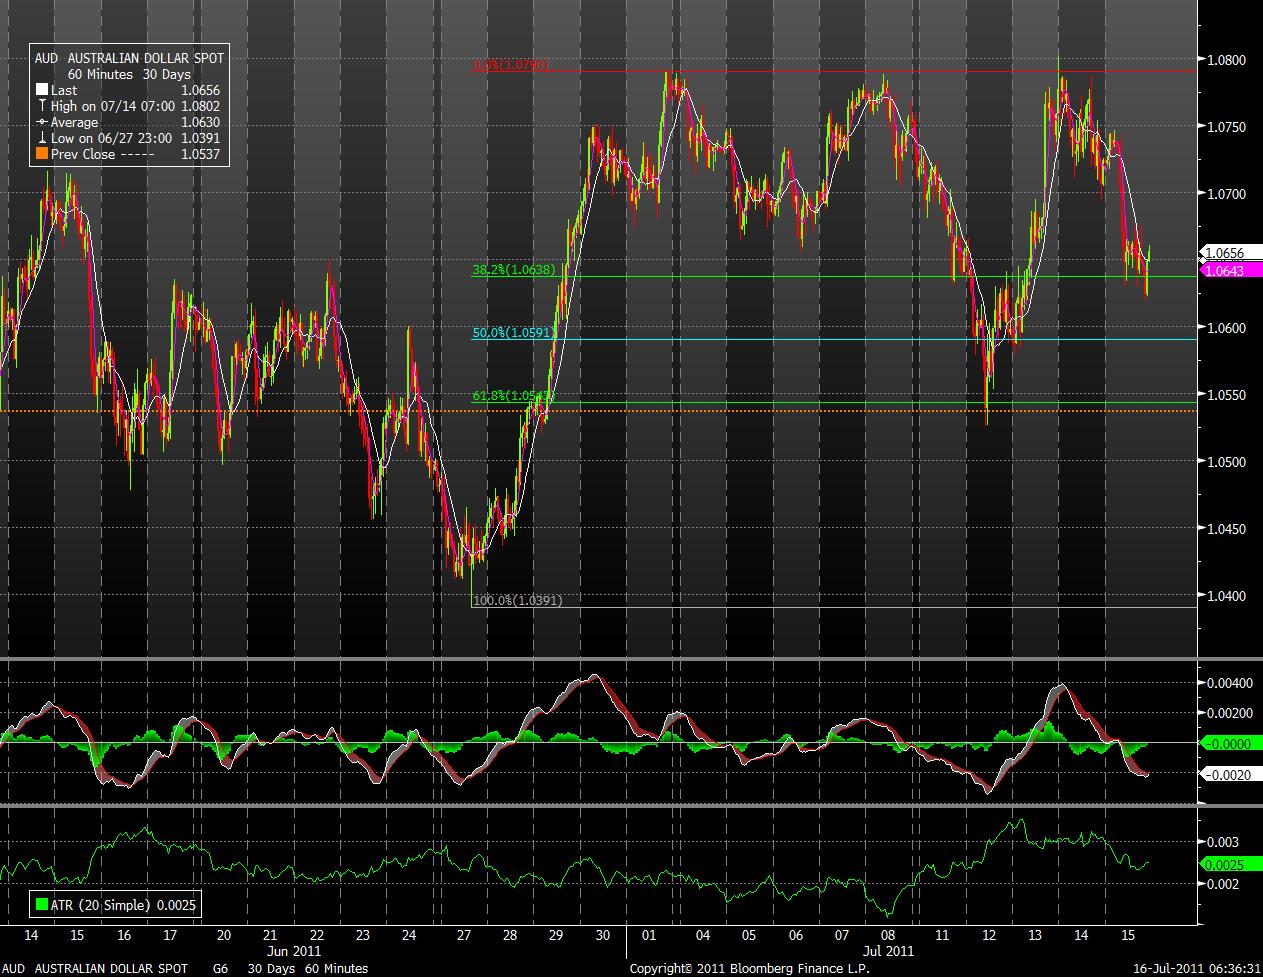1263x977 pixels.
Task: Click the -0.0020 oscillator value tag
Action: pyautogui.click(x=1226, y=775)
